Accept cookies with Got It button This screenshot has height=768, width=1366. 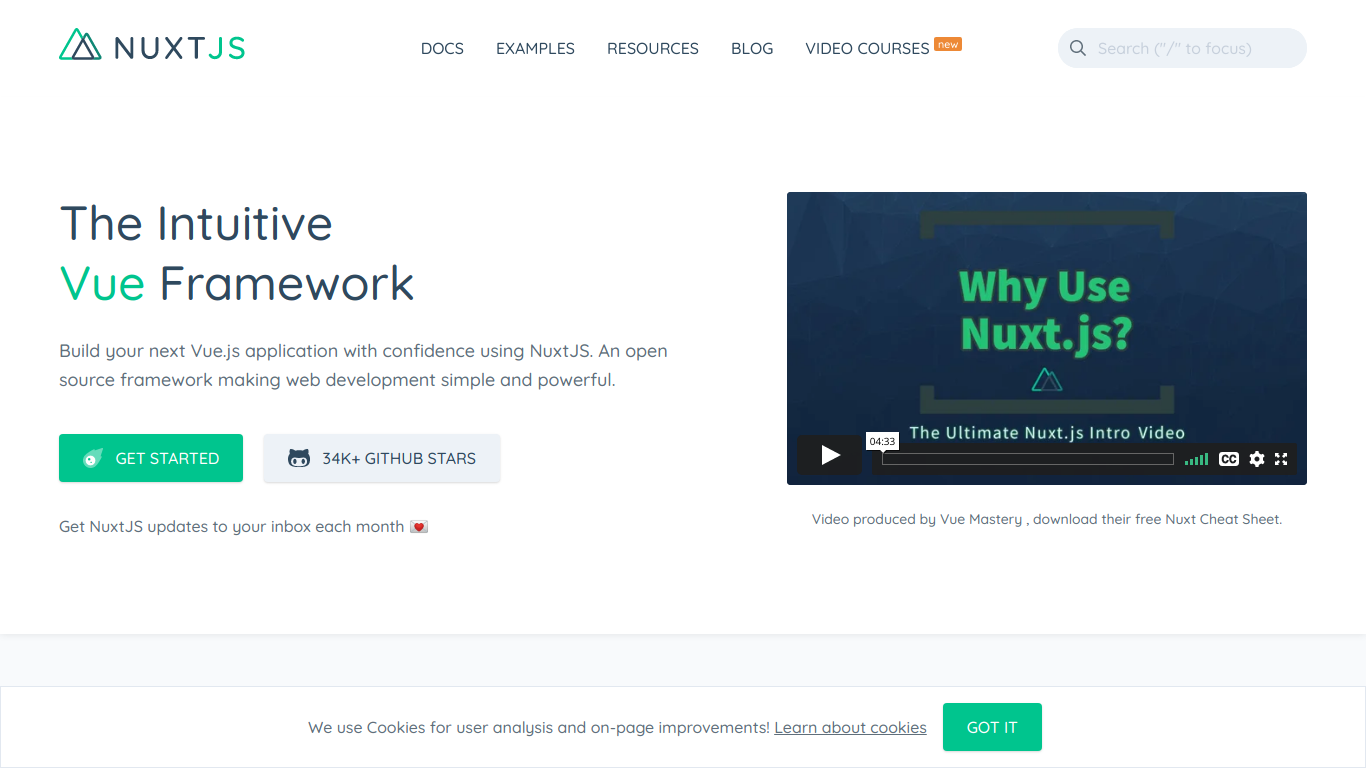tap(992, 727)
